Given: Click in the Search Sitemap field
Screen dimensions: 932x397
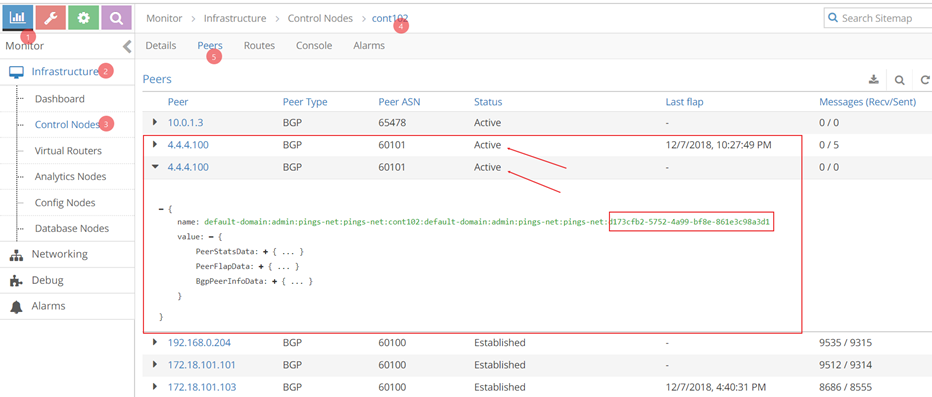Looking at the screenshot, I should pyautogui.click(x=879, y=18).
